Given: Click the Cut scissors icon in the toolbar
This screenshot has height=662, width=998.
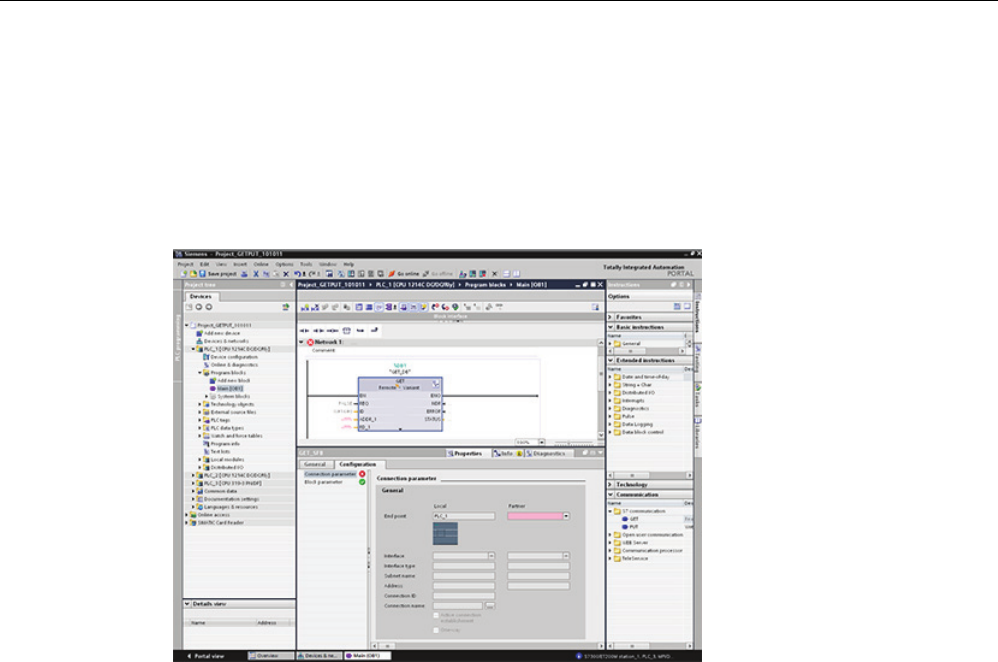Looking at the screenshot, I should pyautogui.click(x=256, y=274).
